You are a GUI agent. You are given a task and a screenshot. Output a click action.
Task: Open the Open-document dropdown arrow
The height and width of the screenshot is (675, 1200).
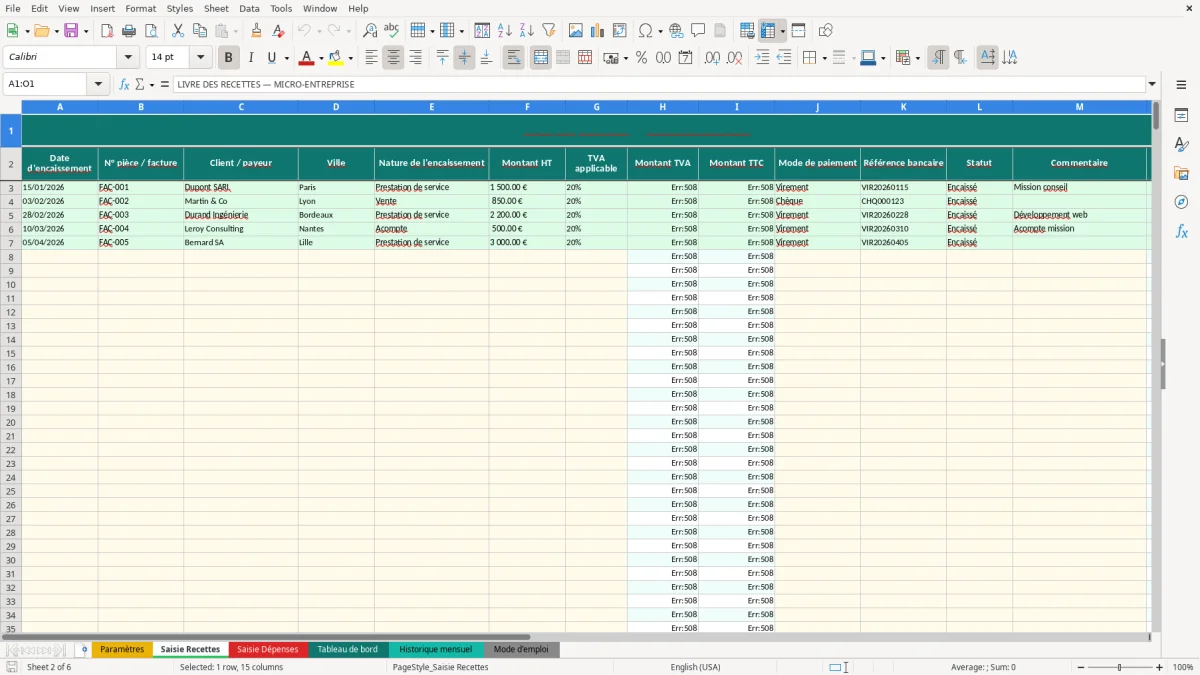[56, 31]
